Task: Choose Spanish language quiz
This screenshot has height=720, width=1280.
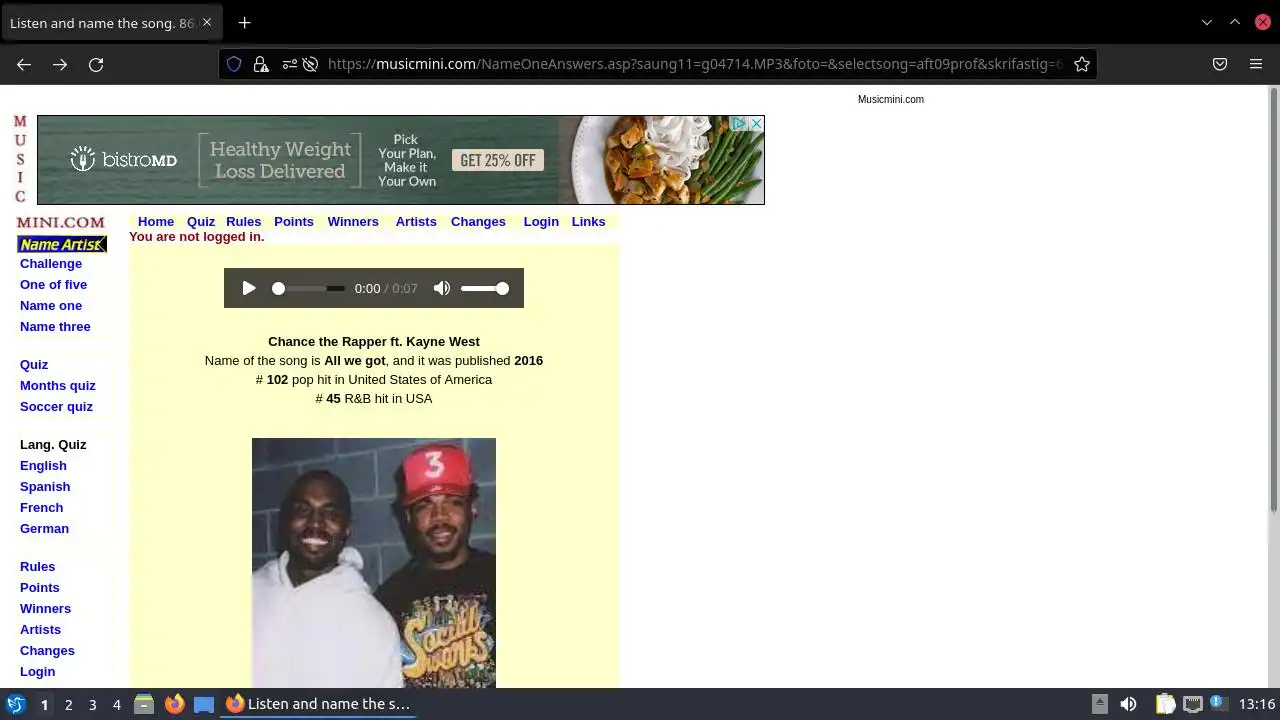Action: tap(45, 487)
